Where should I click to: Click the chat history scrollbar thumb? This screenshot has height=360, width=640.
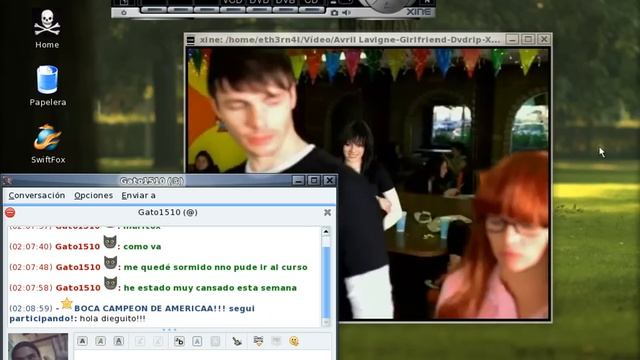326,282
